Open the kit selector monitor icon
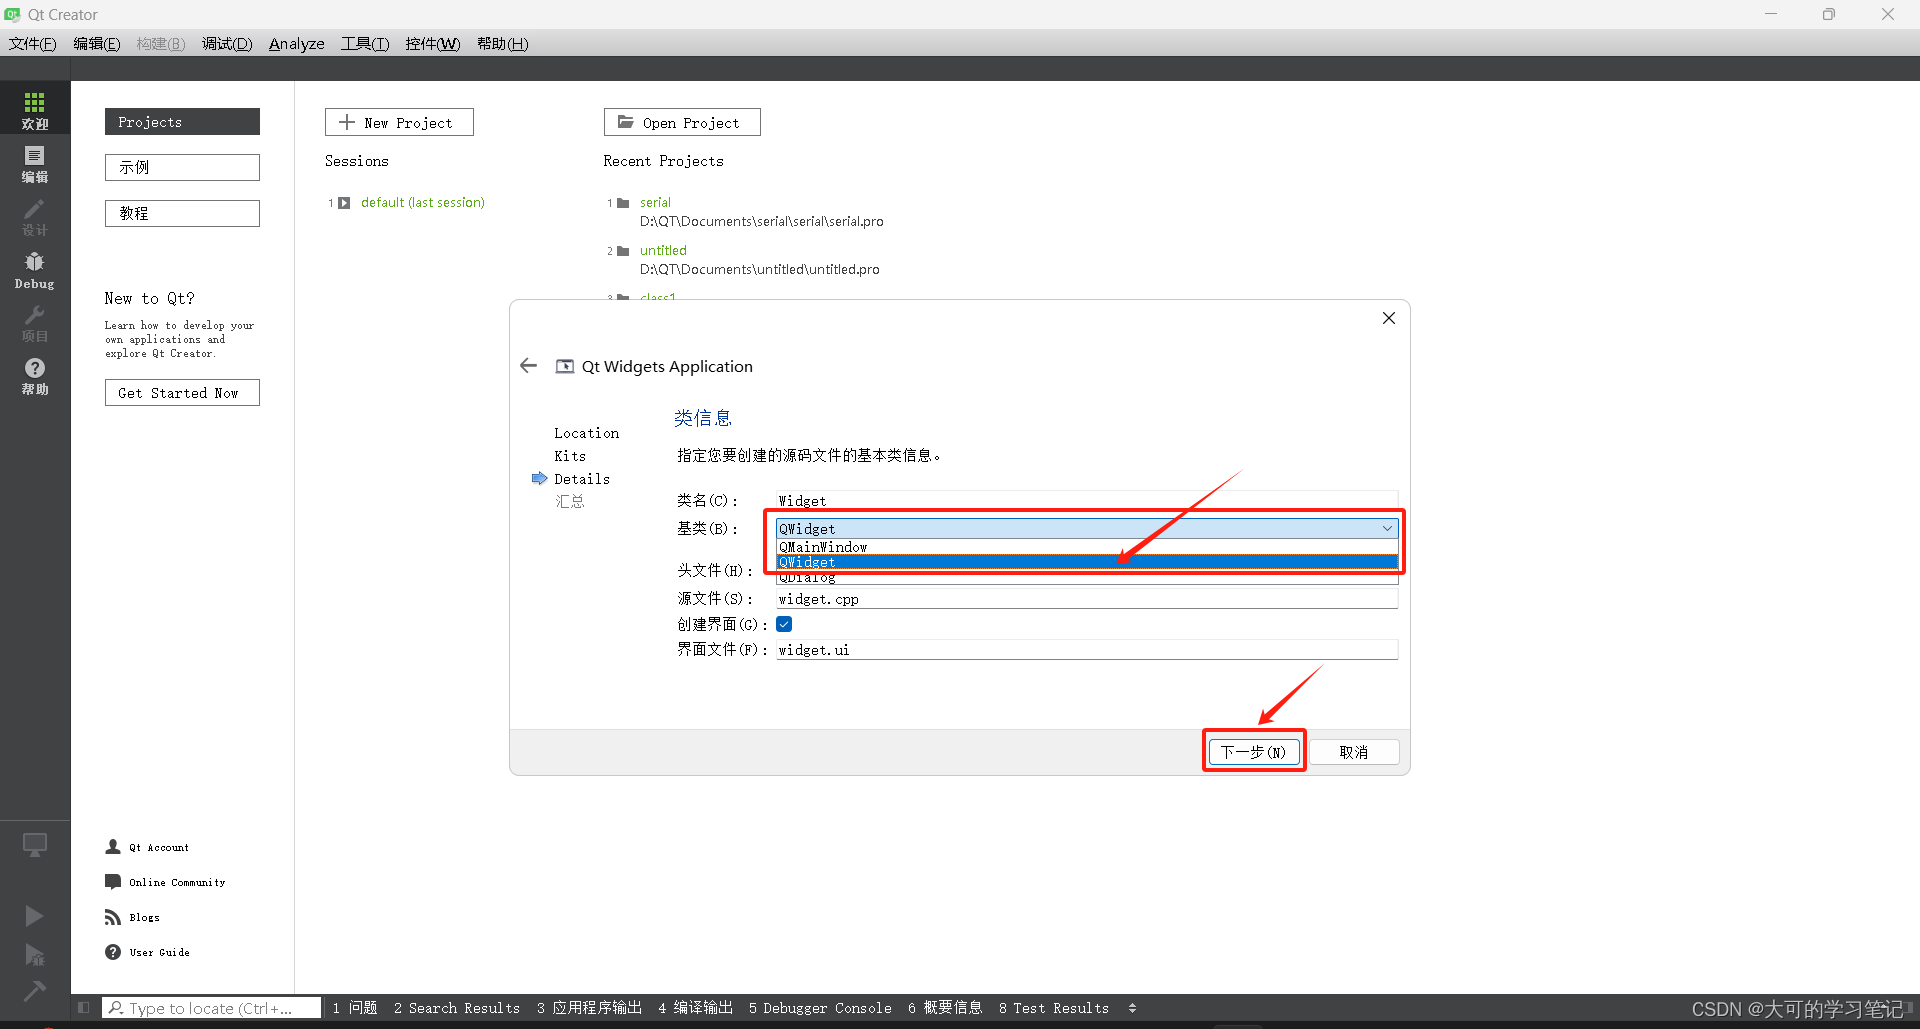1920x1029 pixels. point(34,844)
